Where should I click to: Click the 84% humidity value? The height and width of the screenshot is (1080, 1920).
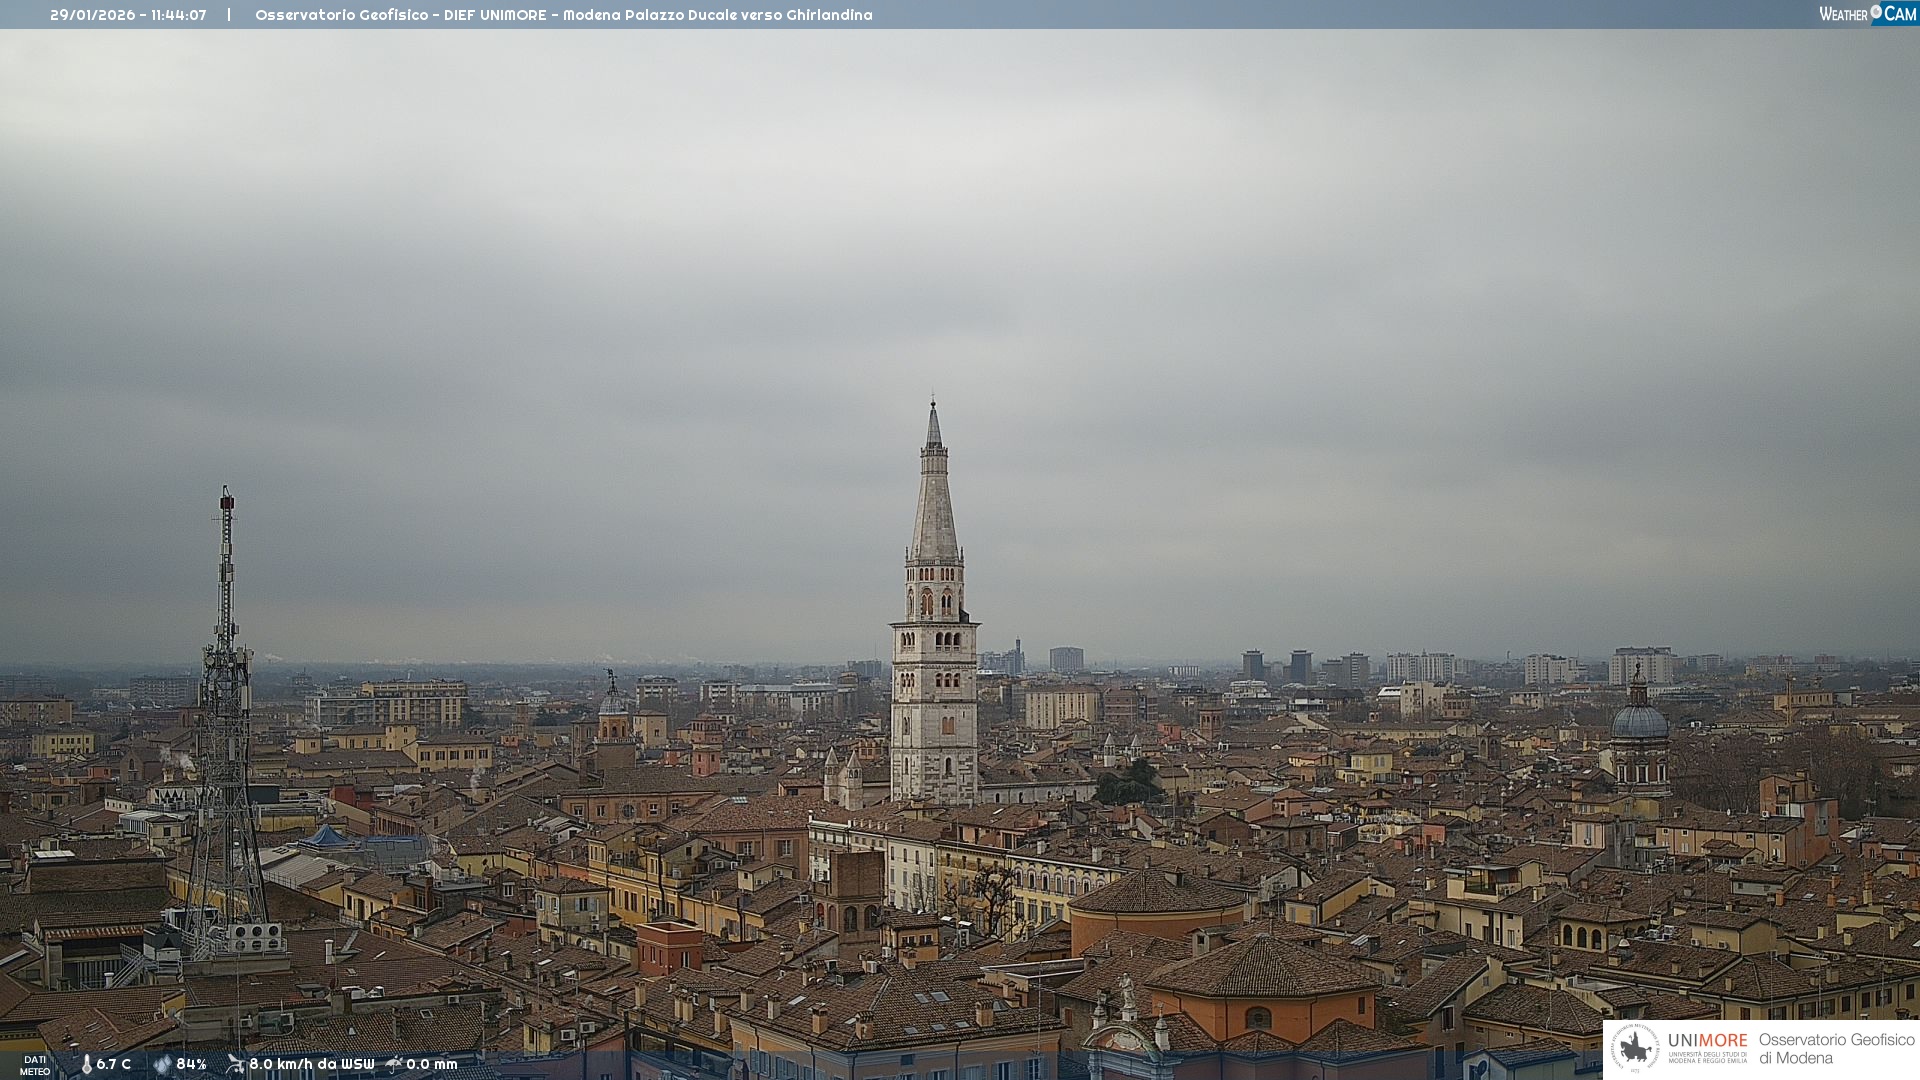pyautogui.click(x=191, y=1064)
